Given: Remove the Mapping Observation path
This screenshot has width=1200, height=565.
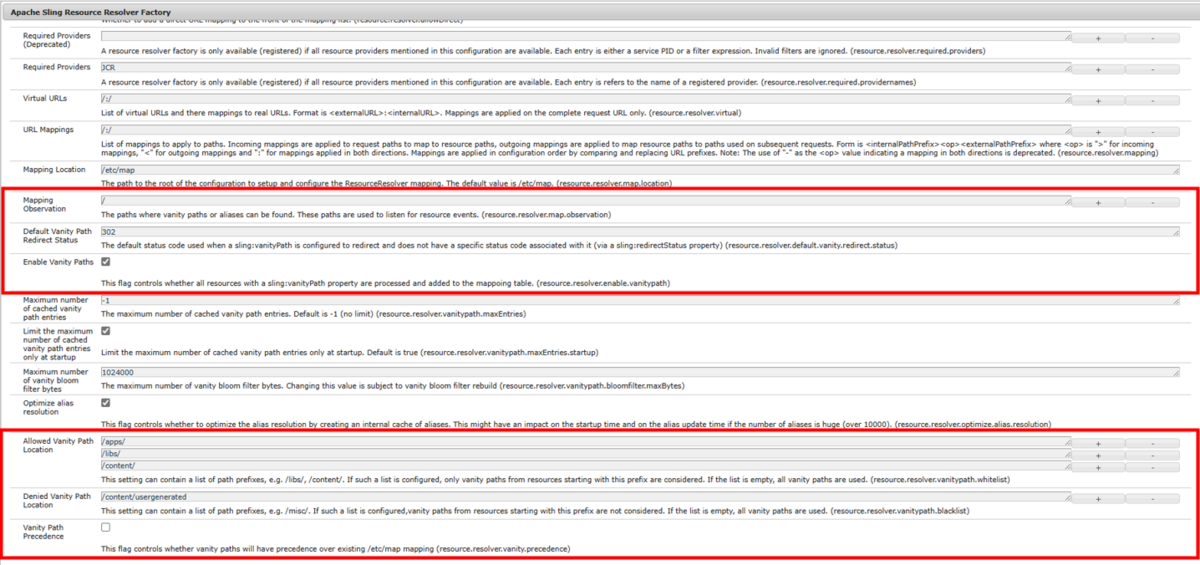Looking at the screenshot, I should pos(1152,202).
